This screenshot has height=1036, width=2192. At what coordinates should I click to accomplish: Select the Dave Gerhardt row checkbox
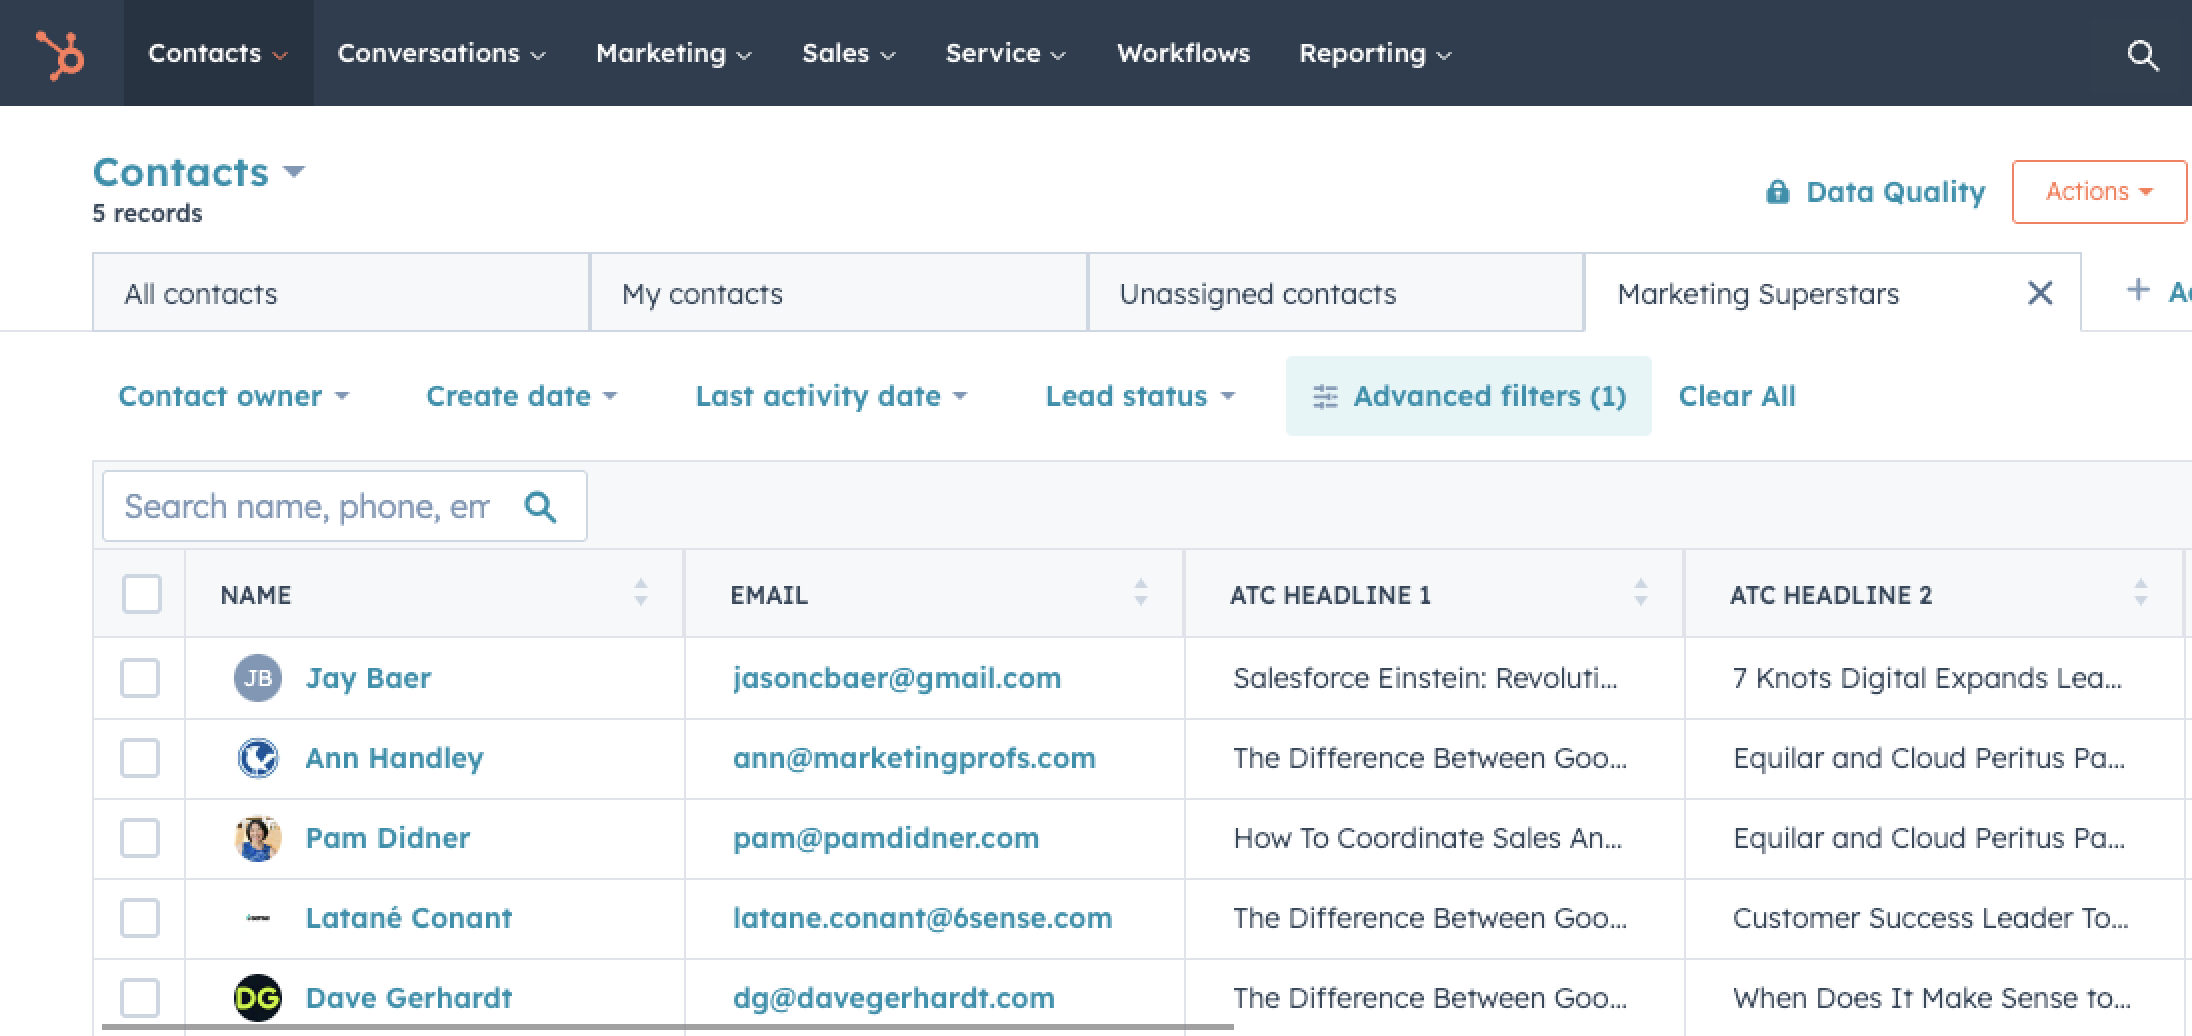tap(140, 998)
